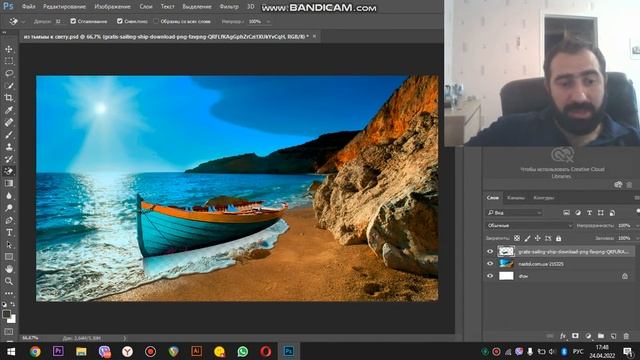
Task: Filter layers by smart object type
Action: pos(612,213)
